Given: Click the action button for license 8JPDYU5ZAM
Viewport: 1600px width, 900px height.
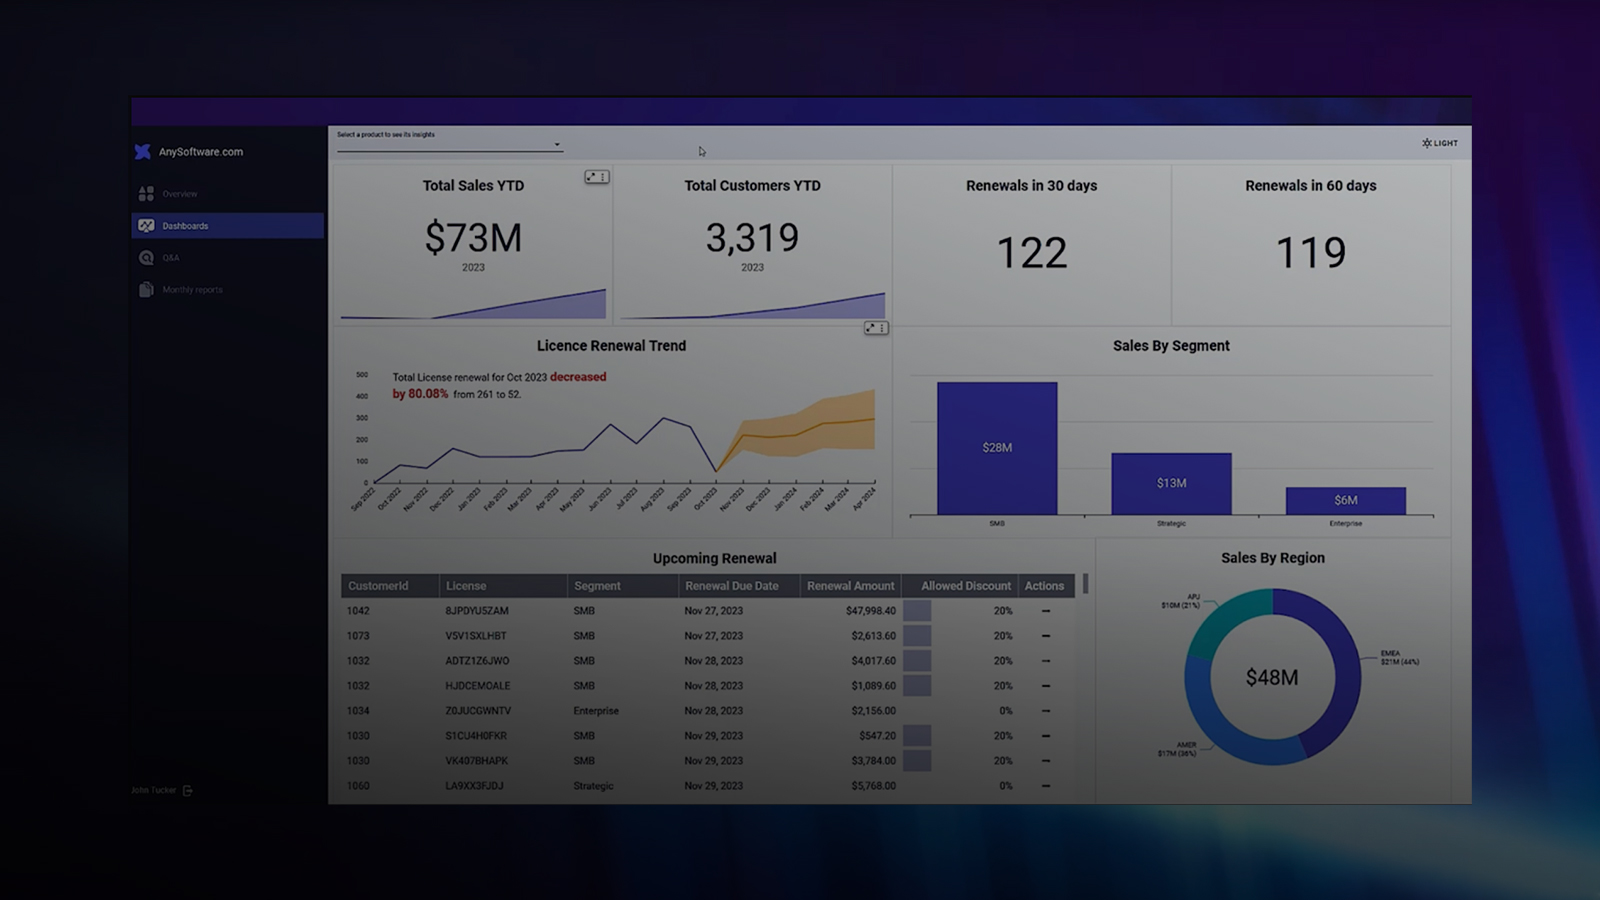Looking at the screenshot, I should (1046, 611).
